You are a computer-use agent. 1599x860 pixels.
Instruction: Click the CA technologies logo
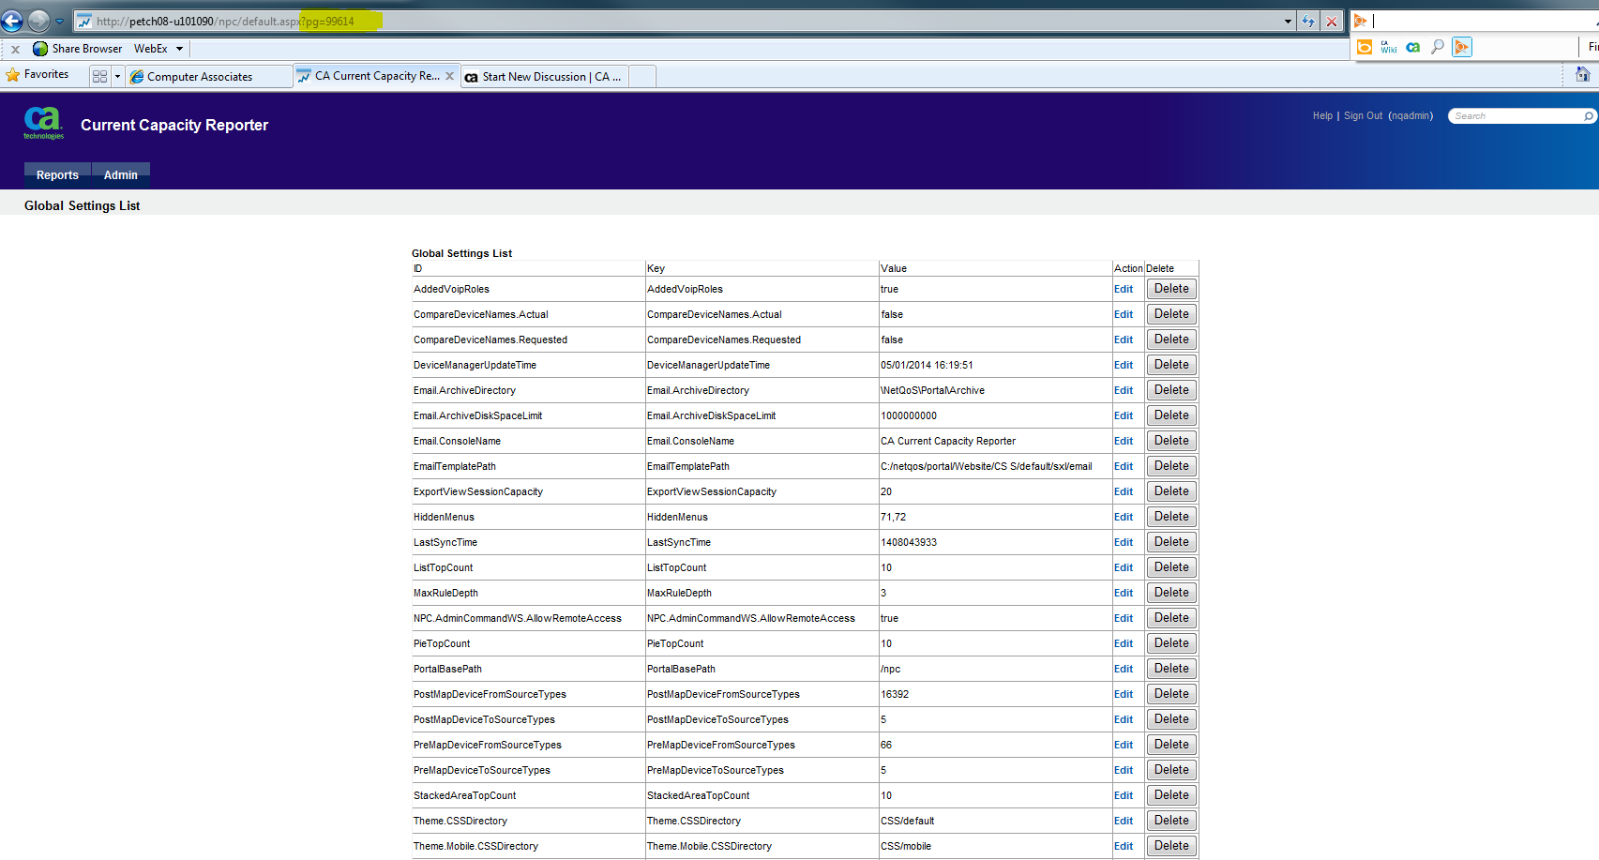click(43, 123)
